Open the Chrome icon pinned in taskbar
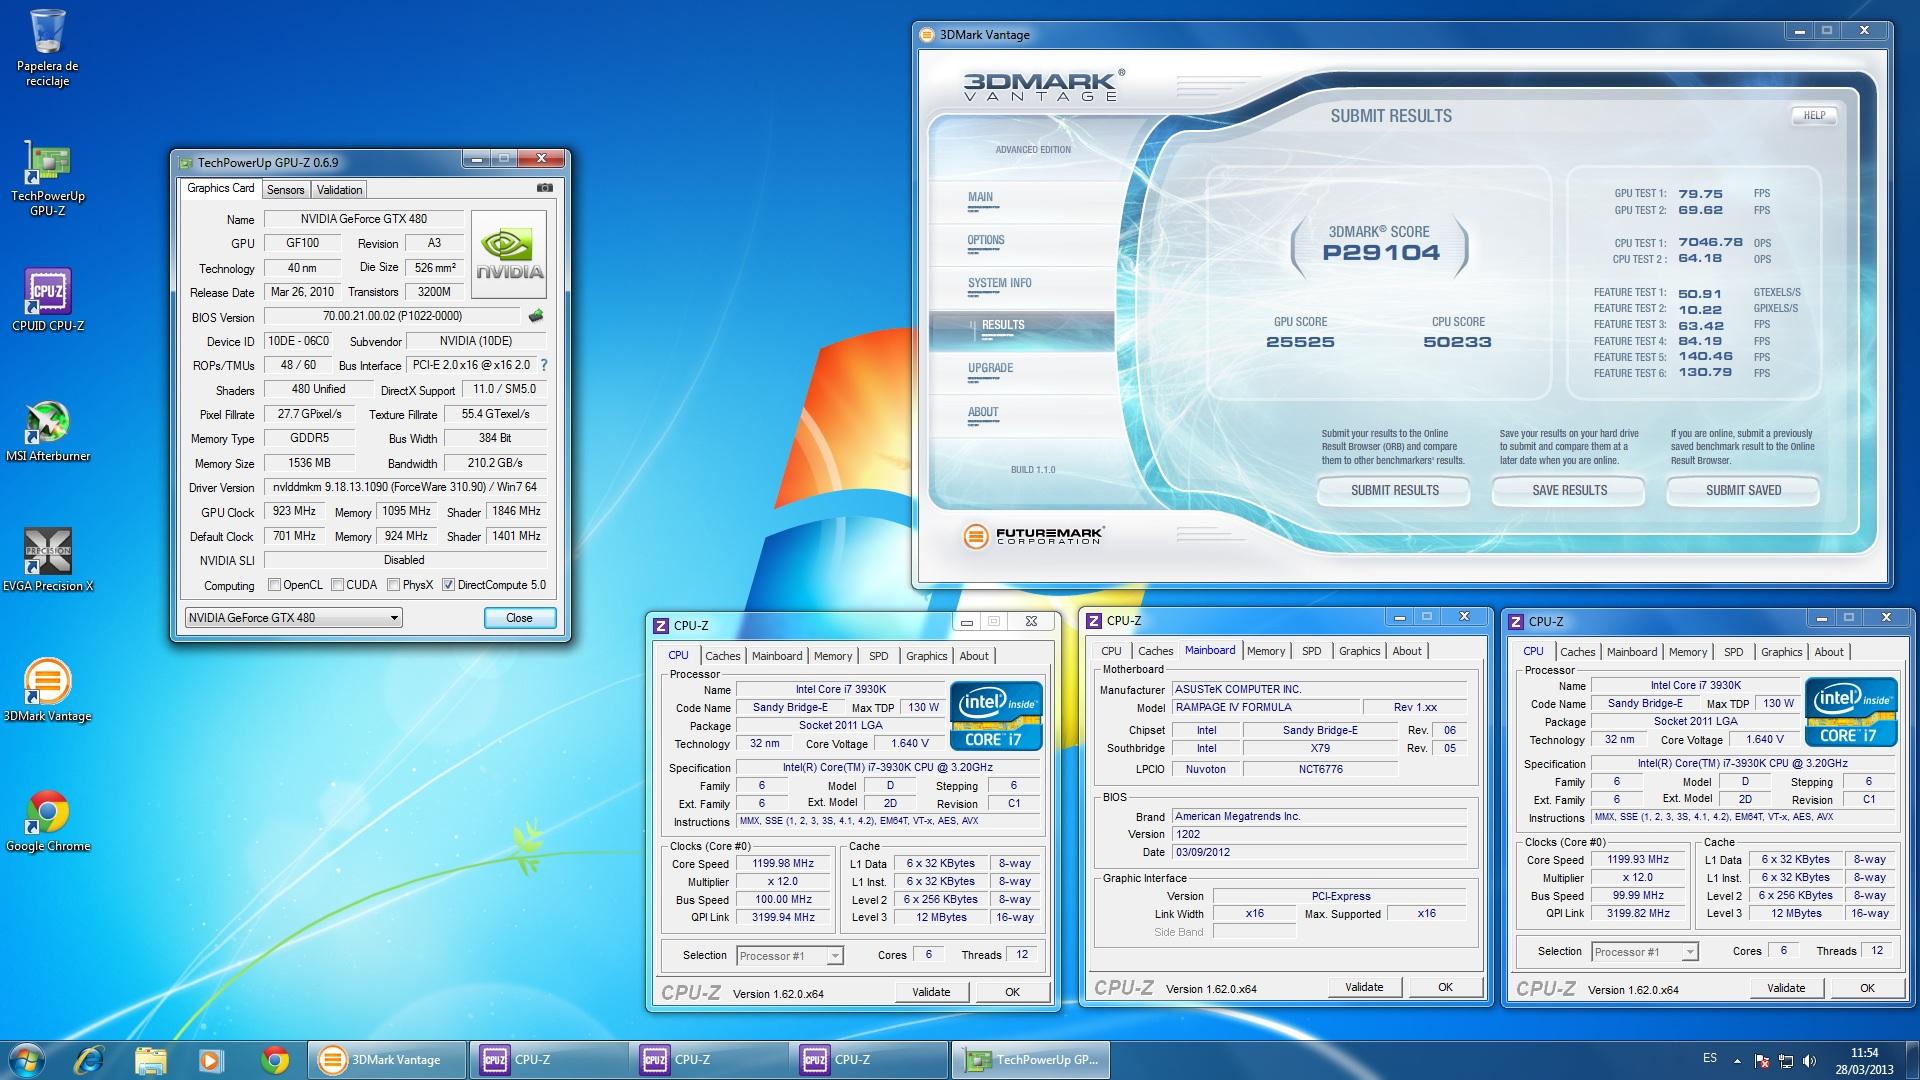 274,1060
